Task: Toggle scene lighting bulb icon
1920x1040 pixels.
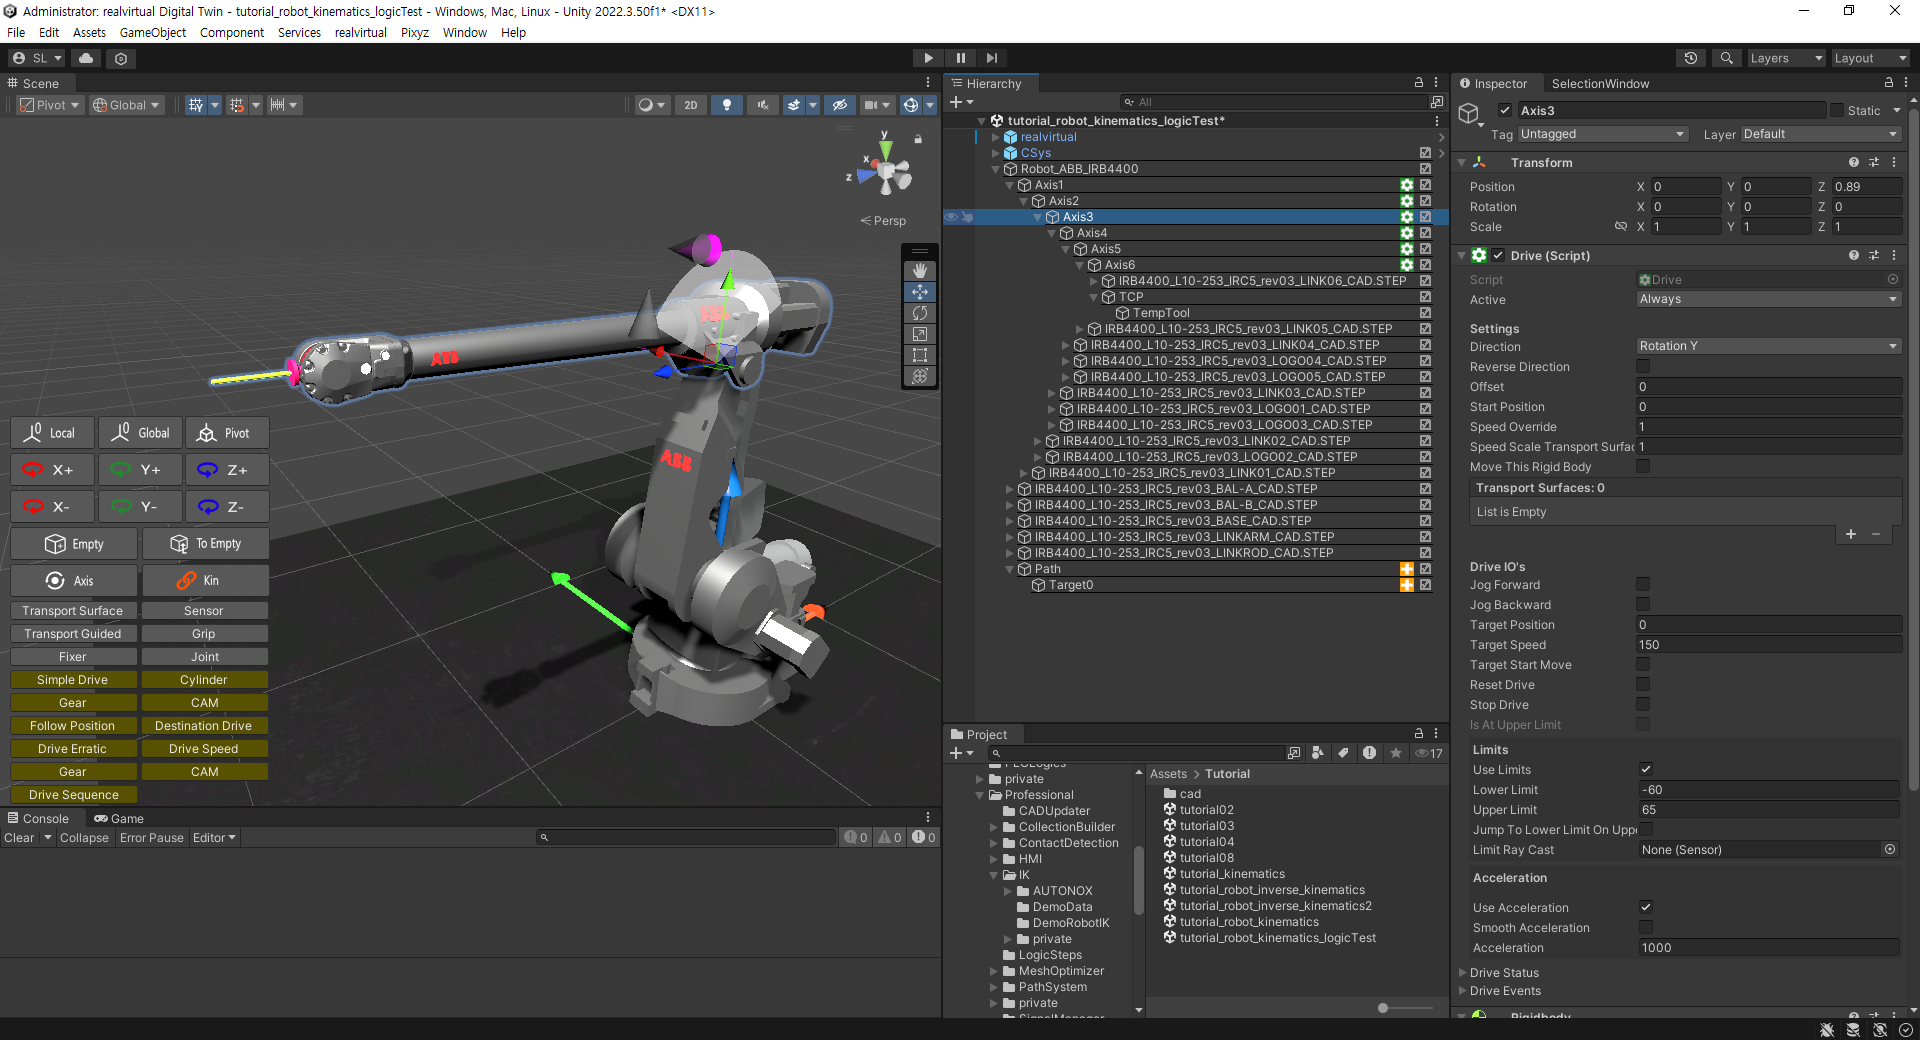Action: tap(727, 105)
